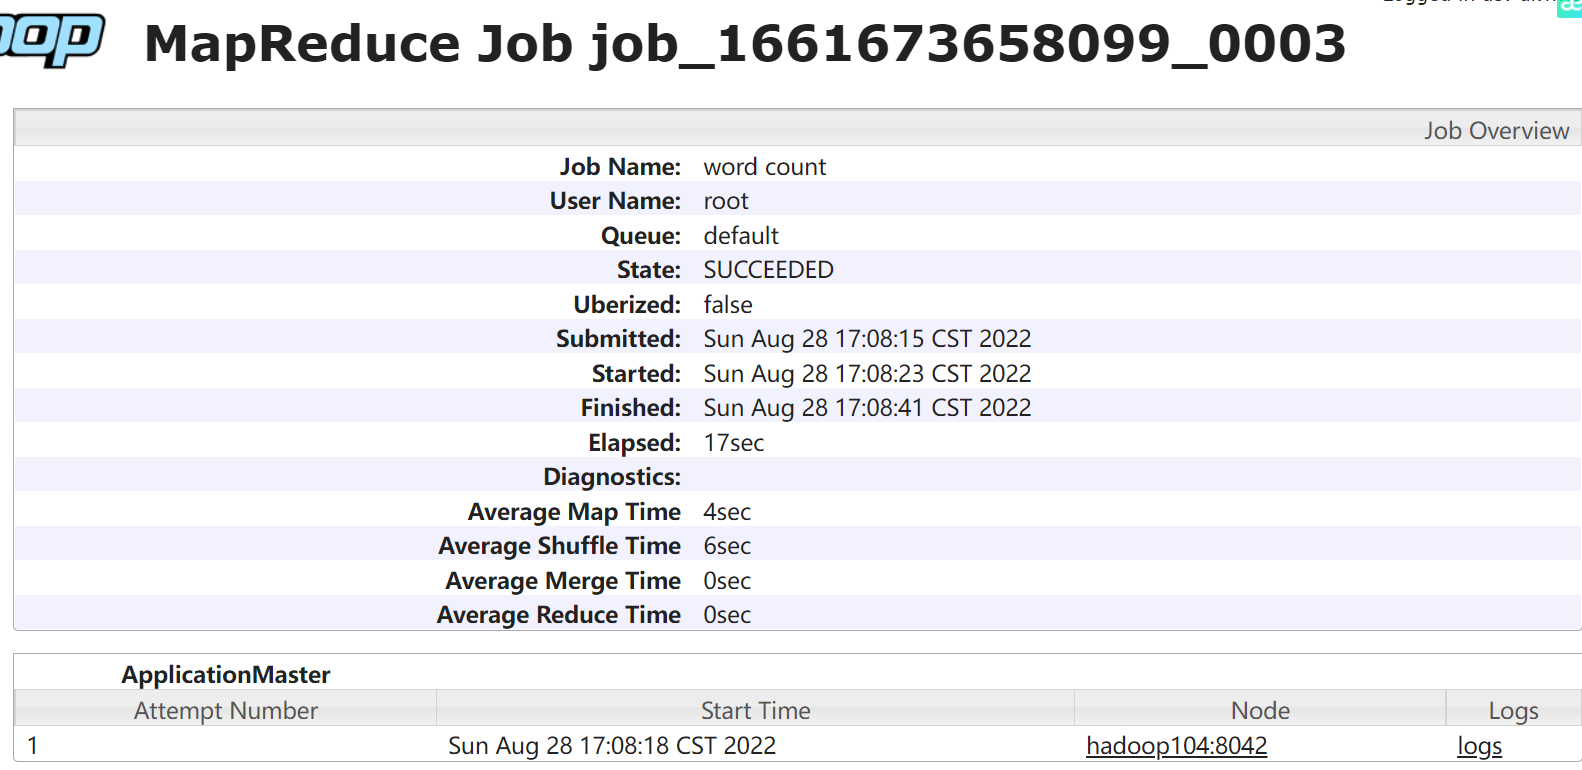Click the MapReduce Job title heading

coord(745,44)
